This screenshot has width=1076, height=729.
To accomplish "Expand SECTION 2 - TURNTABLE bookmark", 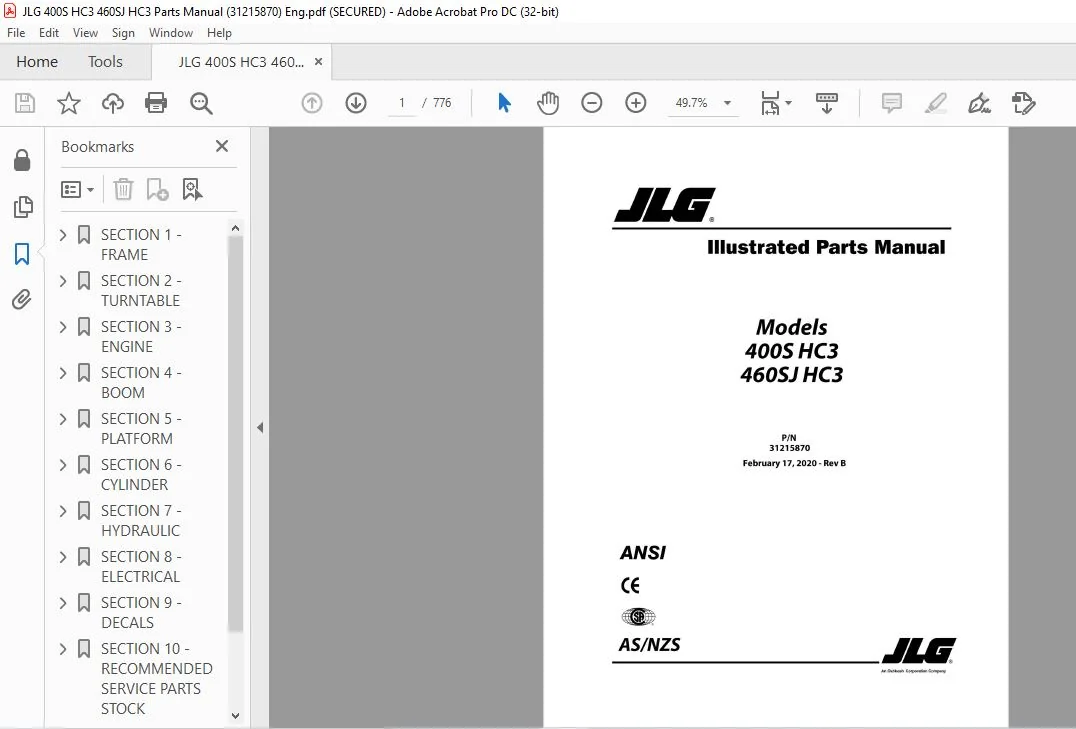I will tap(63, 281).
